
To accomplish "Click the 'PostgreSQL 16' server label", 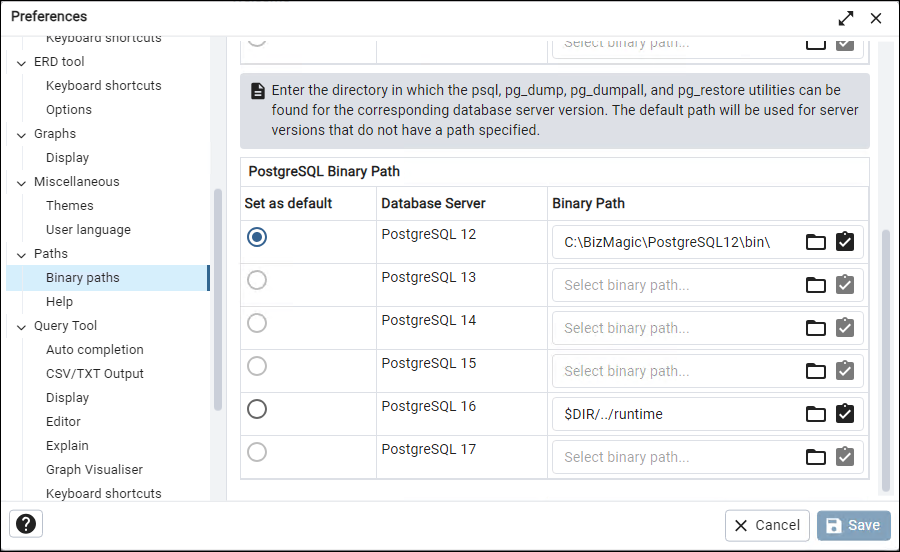I will tap(429, 406).
